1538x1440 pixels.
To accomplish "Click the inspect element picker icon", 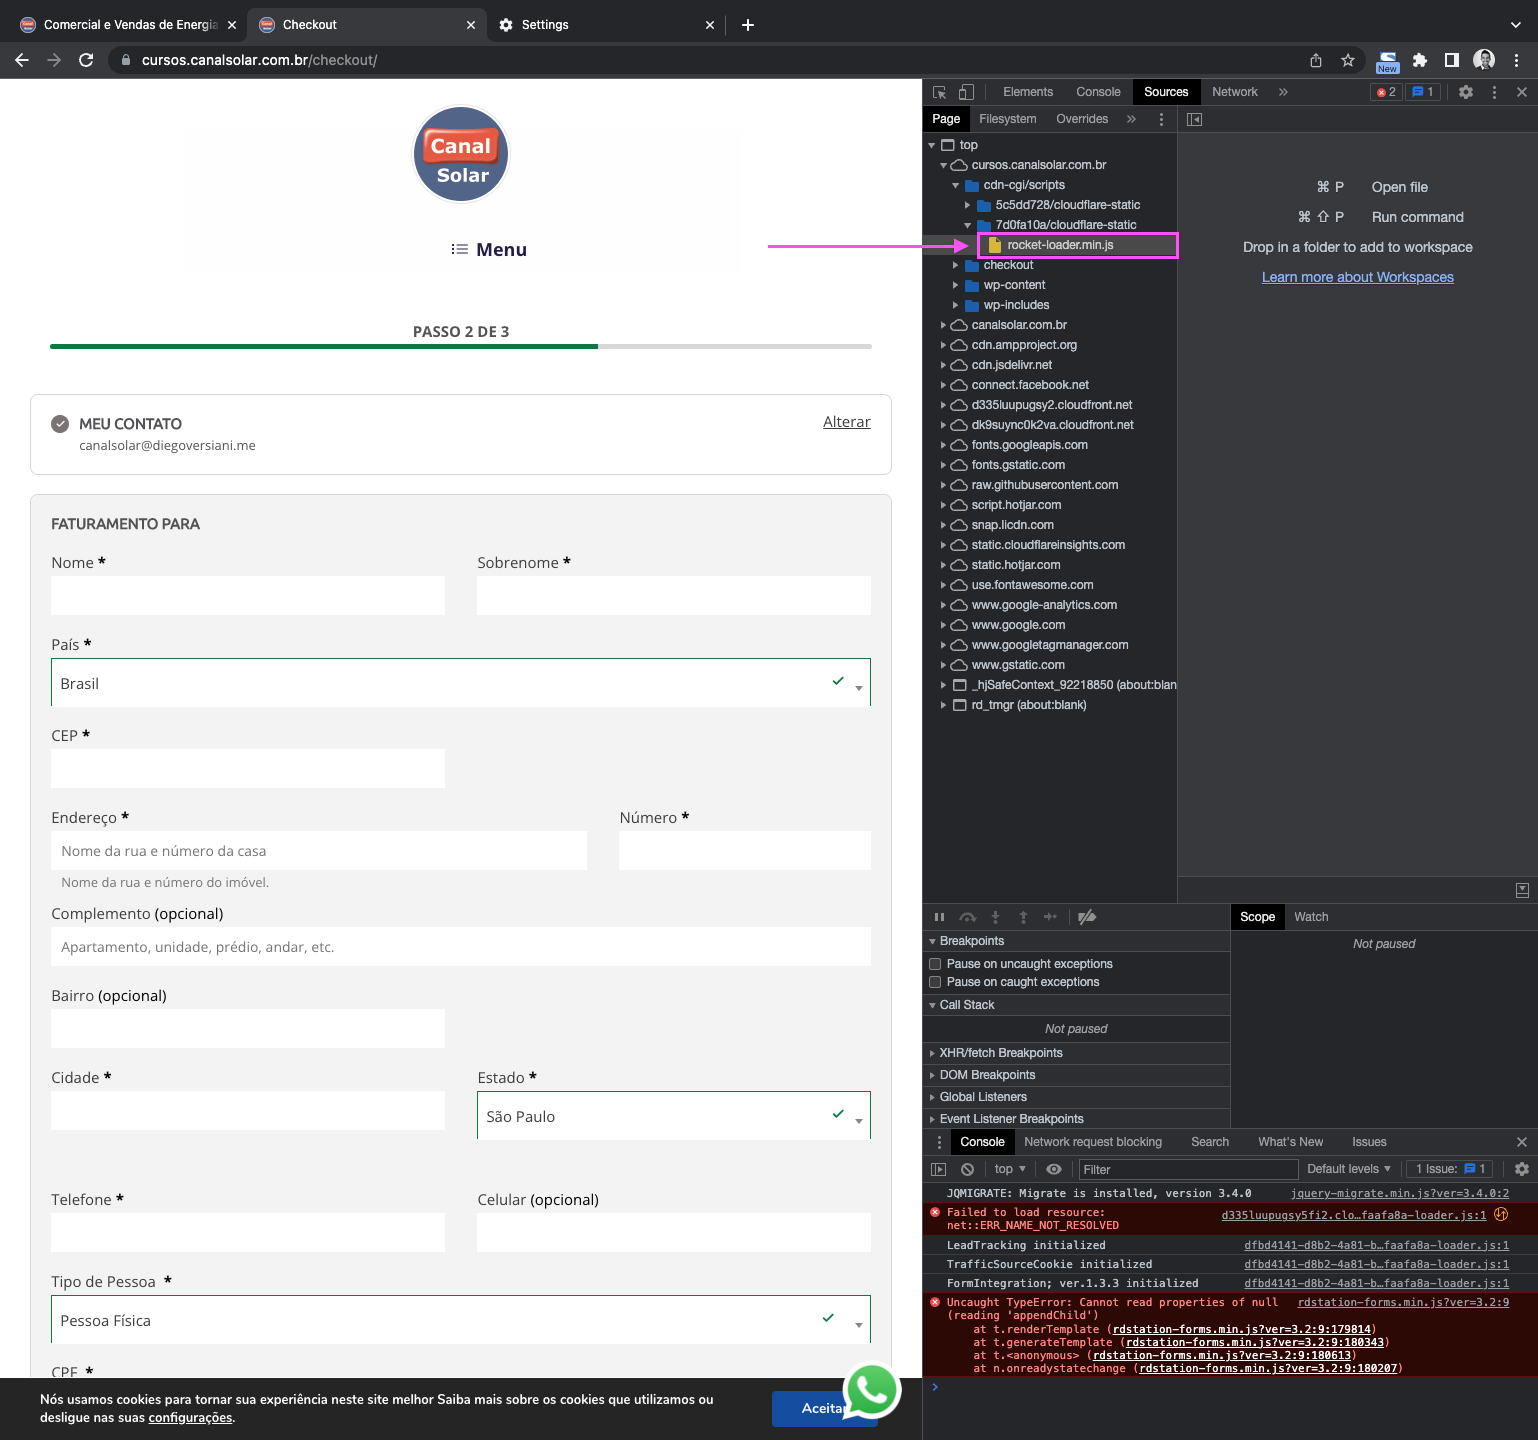I will tap(940, 92).
